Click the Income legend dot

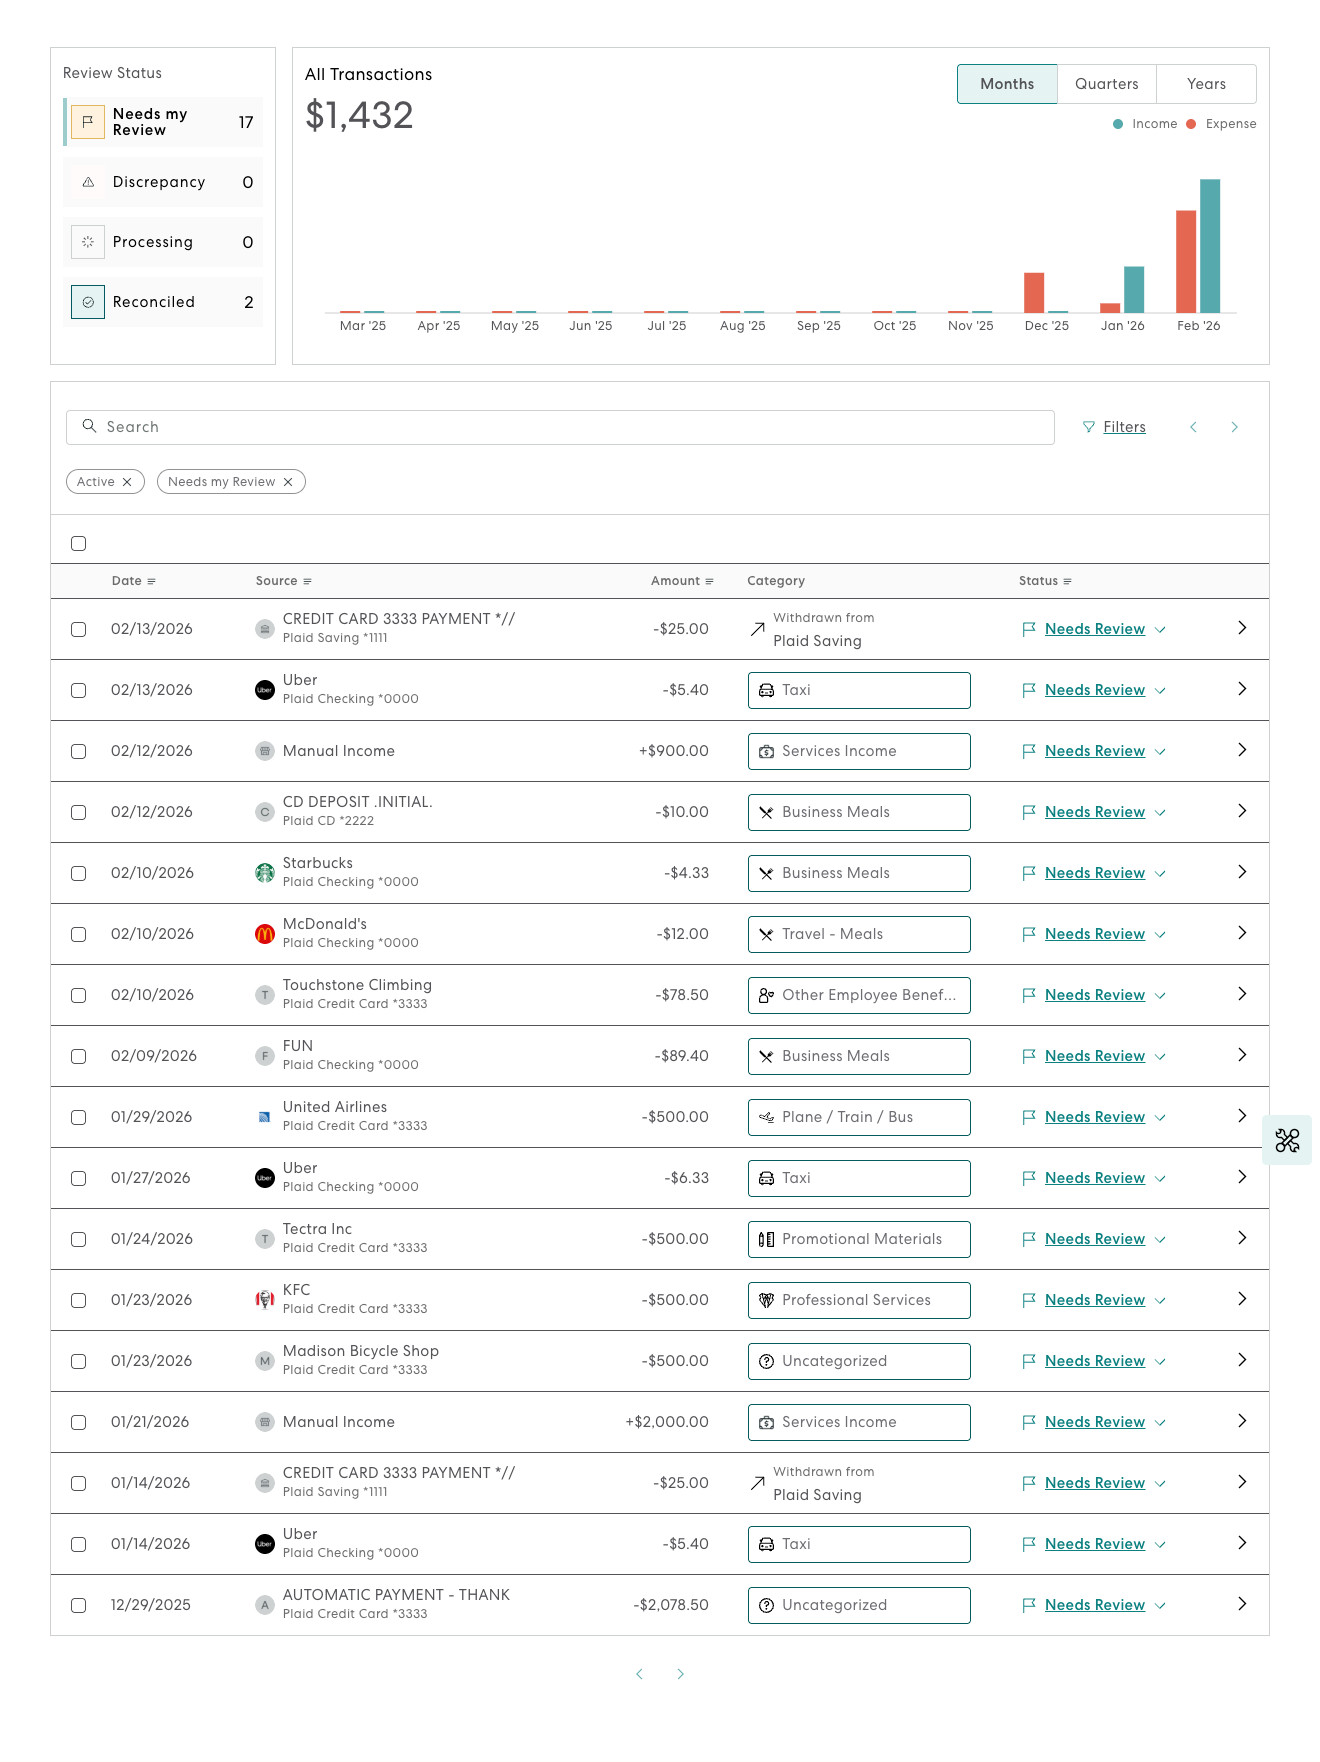[1118, 124]
